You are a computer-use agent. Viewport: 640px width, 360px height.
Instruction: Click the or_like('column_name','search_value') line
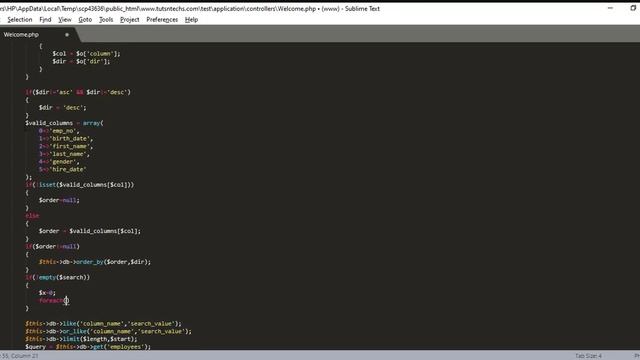click(x=108, y=331)
